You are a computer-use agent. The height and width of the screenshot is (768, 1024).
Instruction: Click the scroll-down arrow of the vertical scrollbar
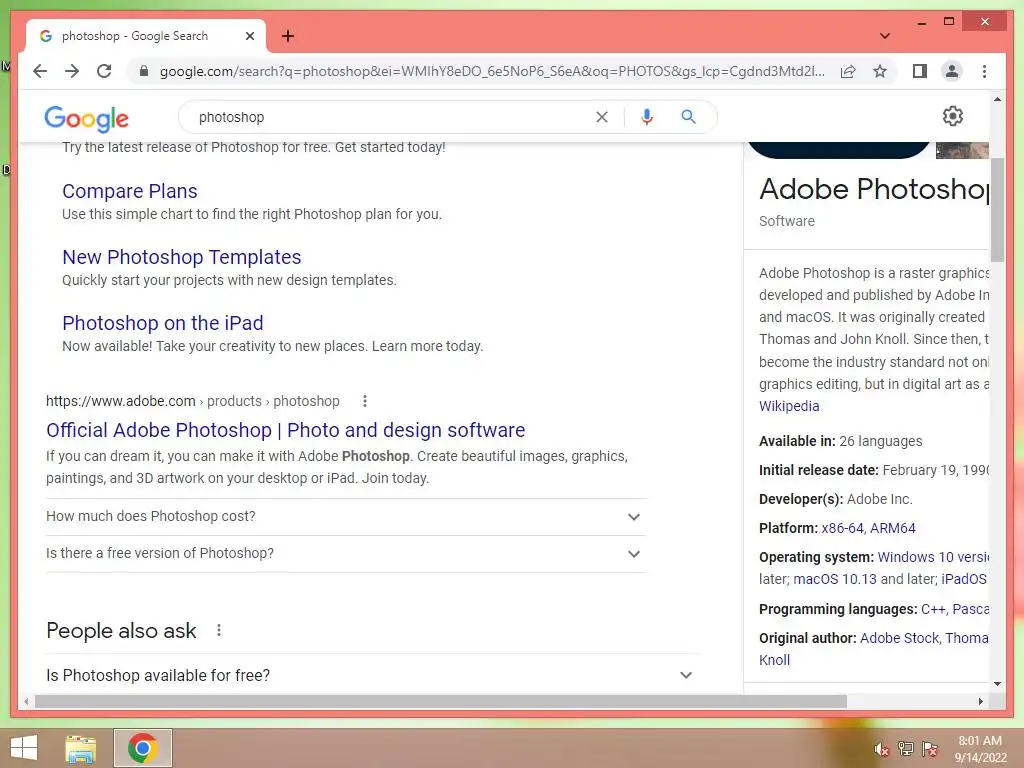coord(997,684)
